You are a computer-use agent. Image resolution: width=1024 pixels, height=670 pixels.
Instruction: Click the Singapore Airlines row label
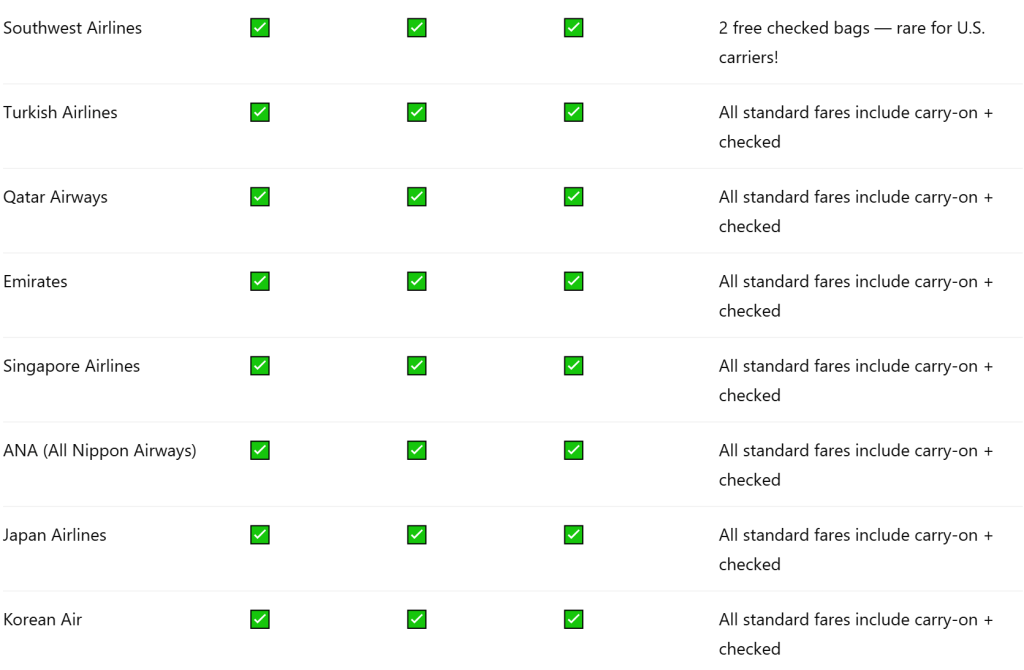pos(71,366)
